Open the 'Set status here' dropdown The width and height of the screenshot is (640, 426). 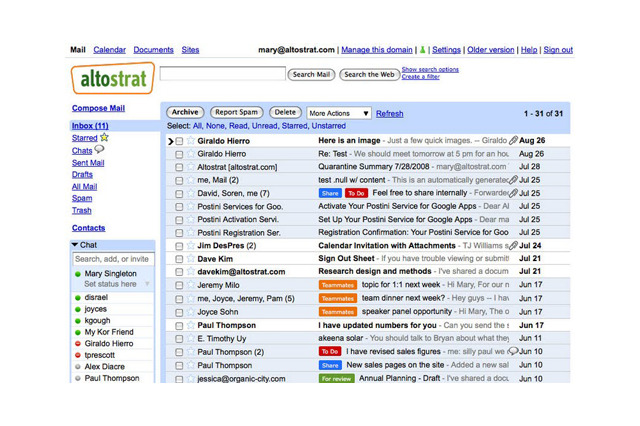147,285
